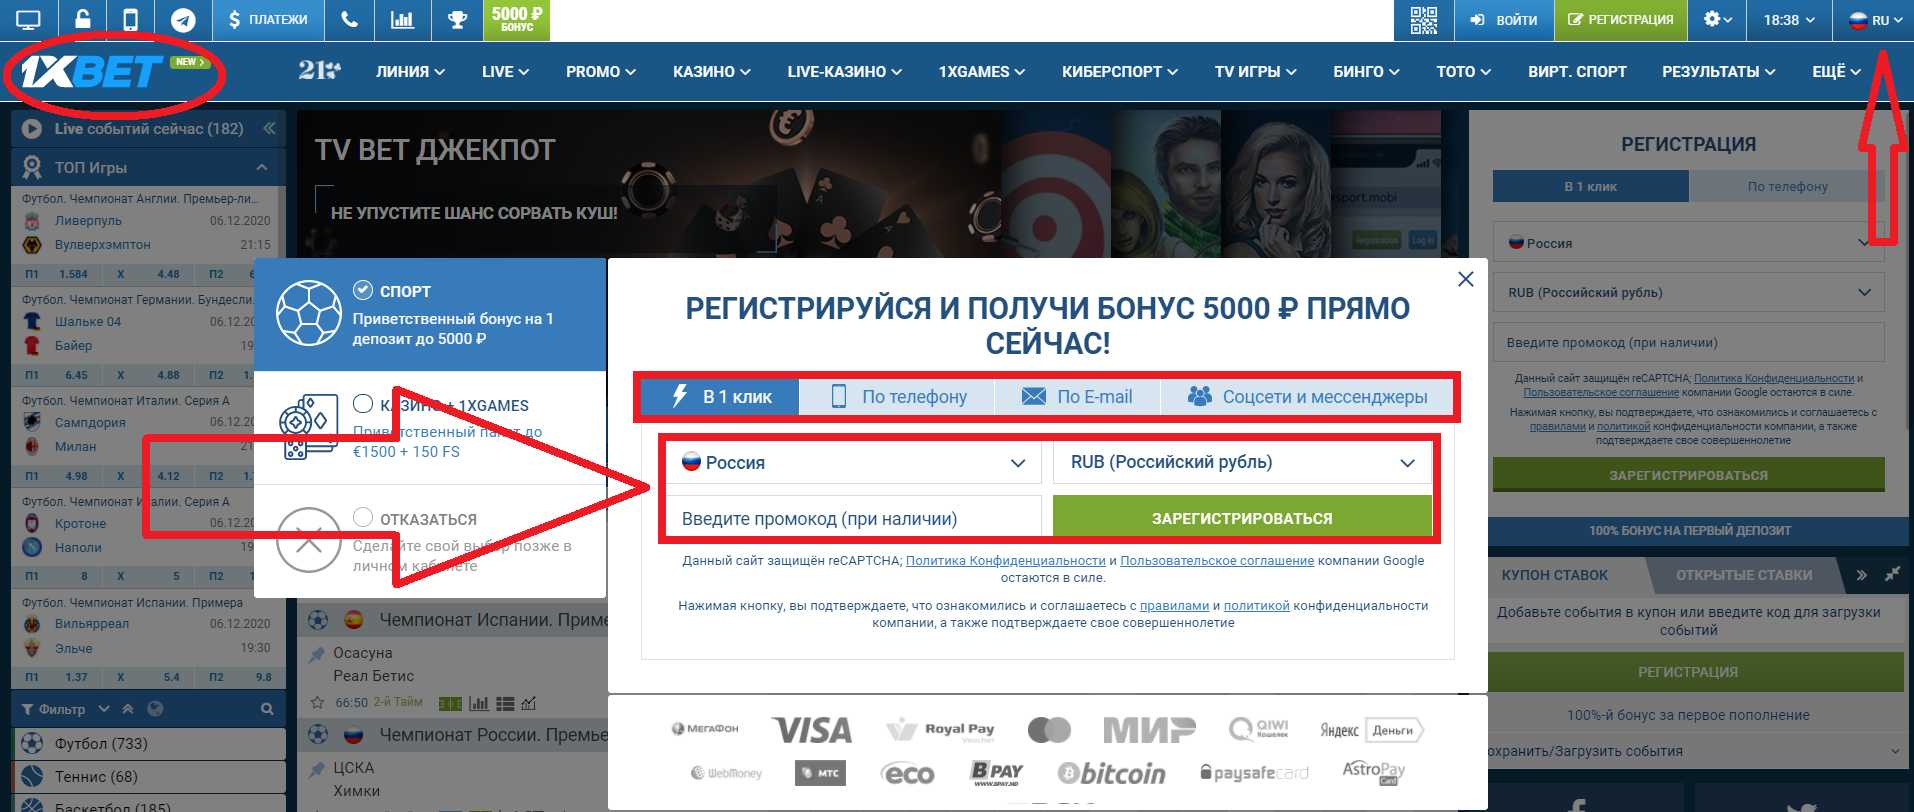Collapse ТОП Игры section chevron
The height and width of the screenshot is (812, 1914).
pos(261,167)
